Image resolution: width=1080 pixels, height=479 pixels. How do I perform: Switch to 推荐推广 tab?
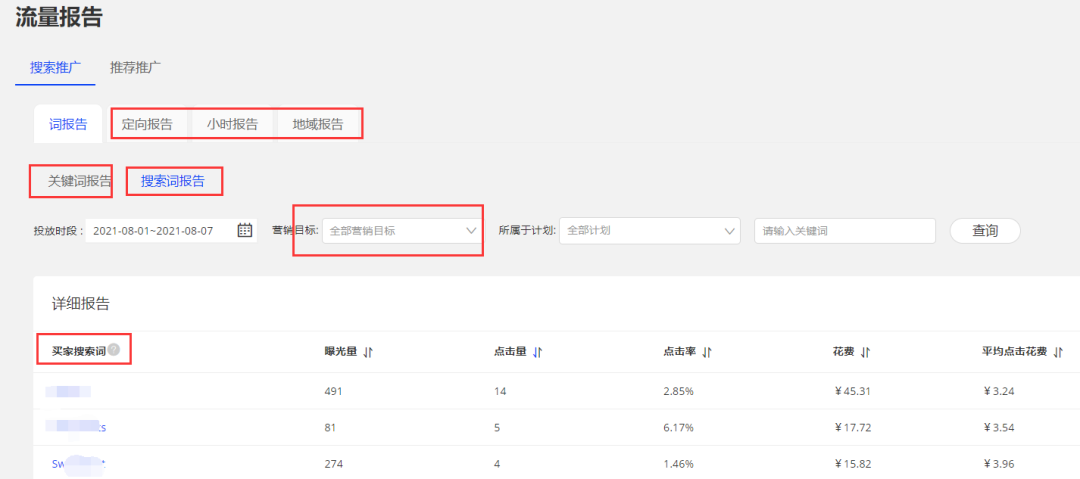136,68
